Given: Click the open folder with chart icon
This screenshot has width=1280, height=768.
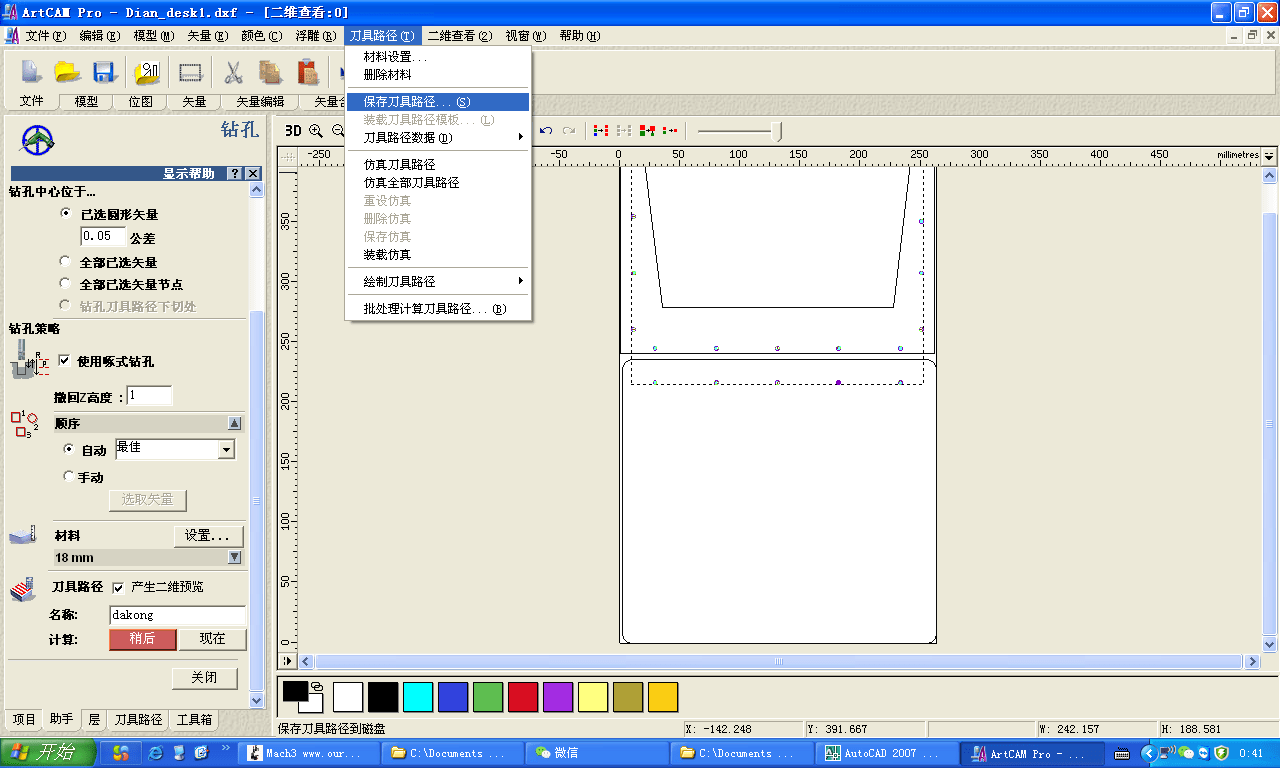Looking at the screenshot, I should click(x=147, y=72).
